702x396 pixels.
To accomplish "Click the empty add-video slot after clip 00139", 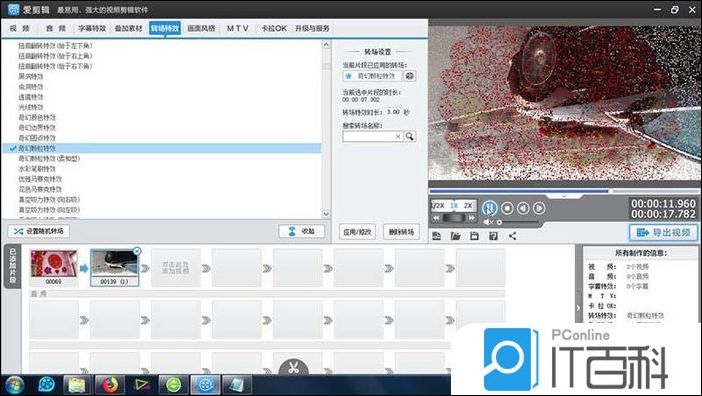I will point(175,268).
